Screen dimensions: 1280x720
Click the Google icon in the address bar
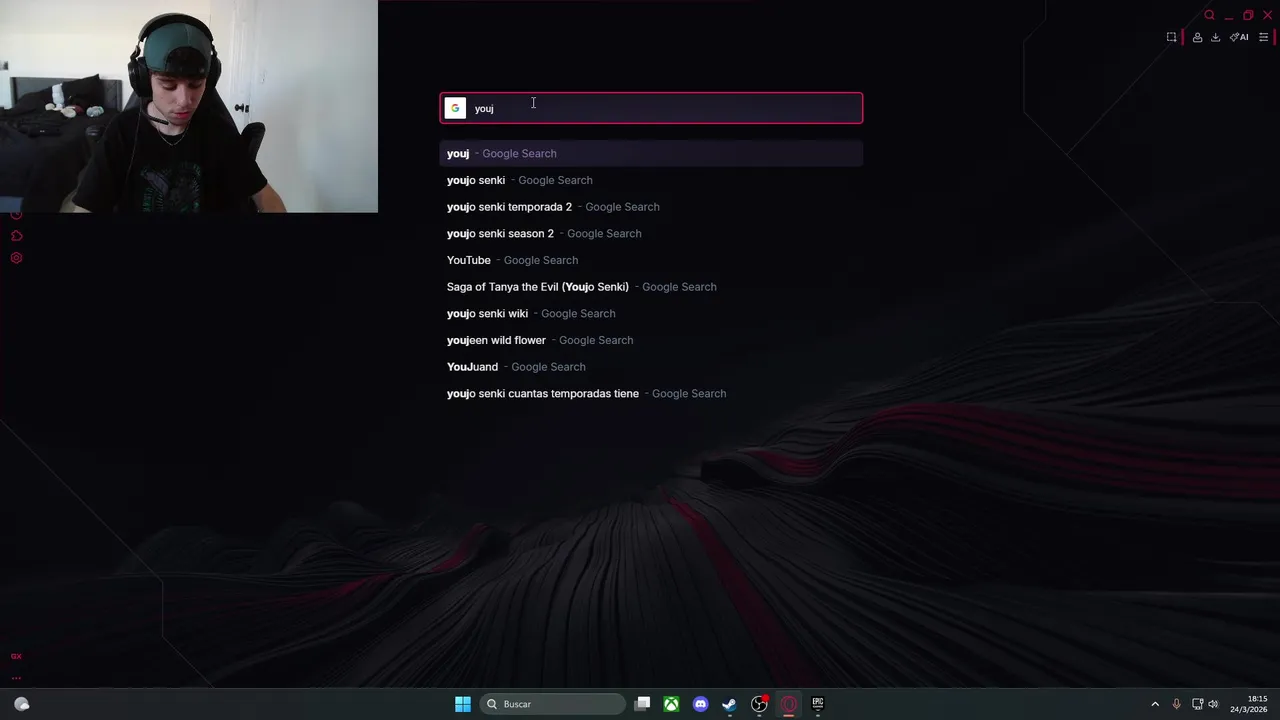(455, 108)
